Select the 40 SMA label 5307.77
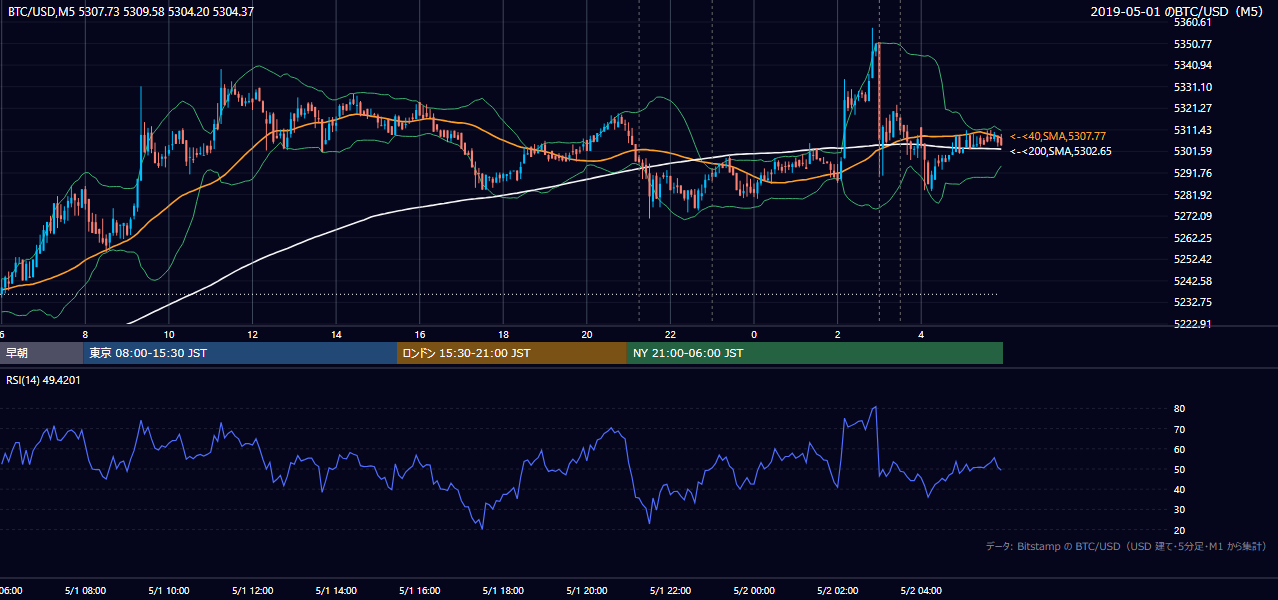Viewport: 1278px width, 600px height. coord(1058,136)
